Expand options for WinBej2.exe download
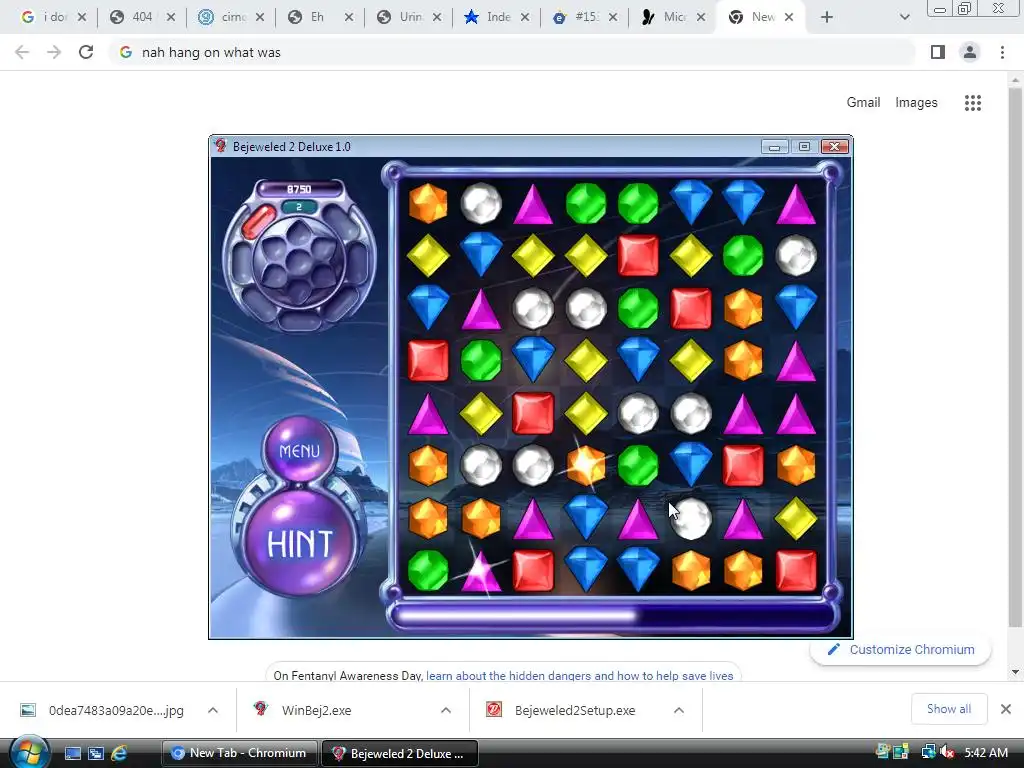Viewport: 1024px width, 768px height. [x=446, y=710]
